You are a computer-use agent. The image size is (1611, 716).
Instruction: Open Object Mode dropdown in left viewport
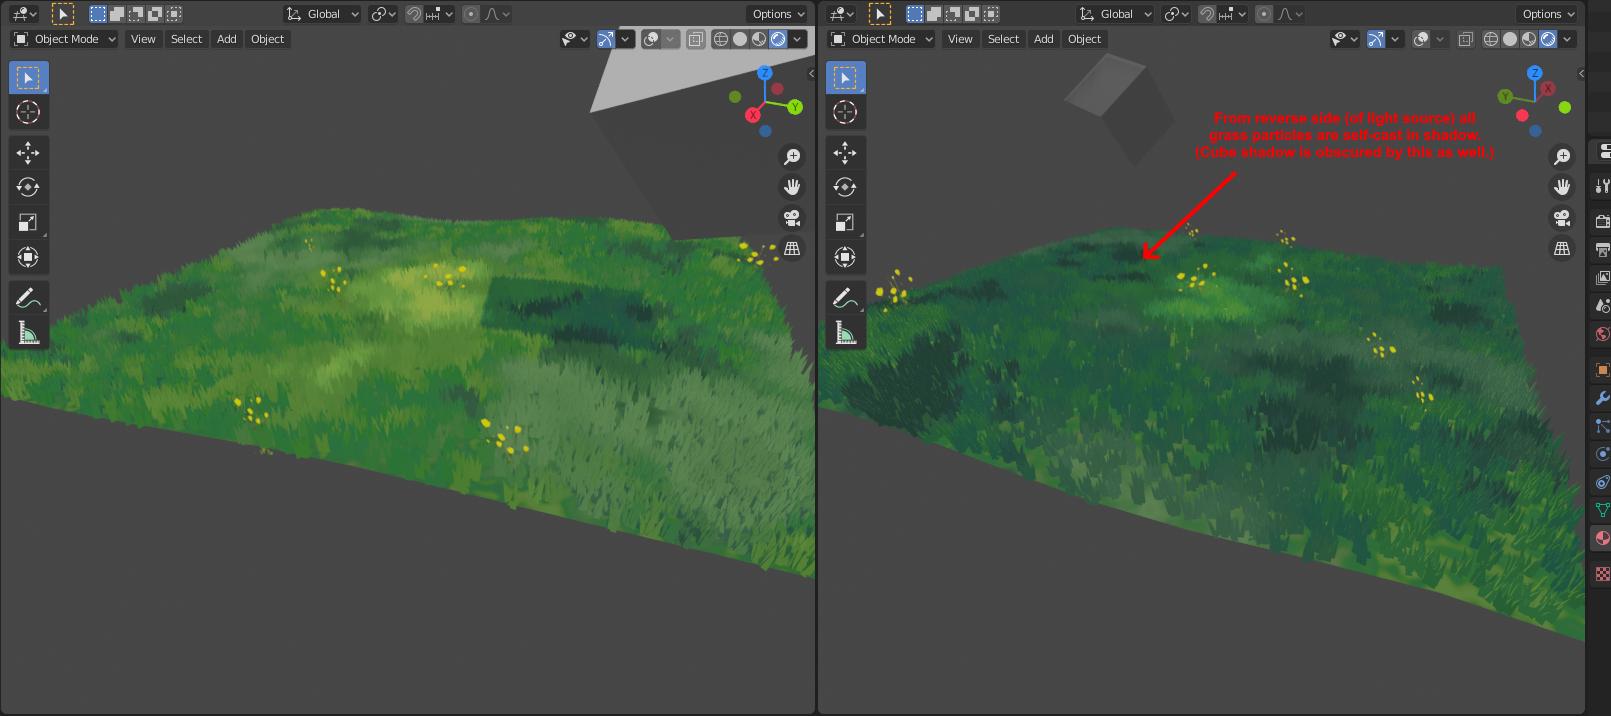(x=65, y=39)
